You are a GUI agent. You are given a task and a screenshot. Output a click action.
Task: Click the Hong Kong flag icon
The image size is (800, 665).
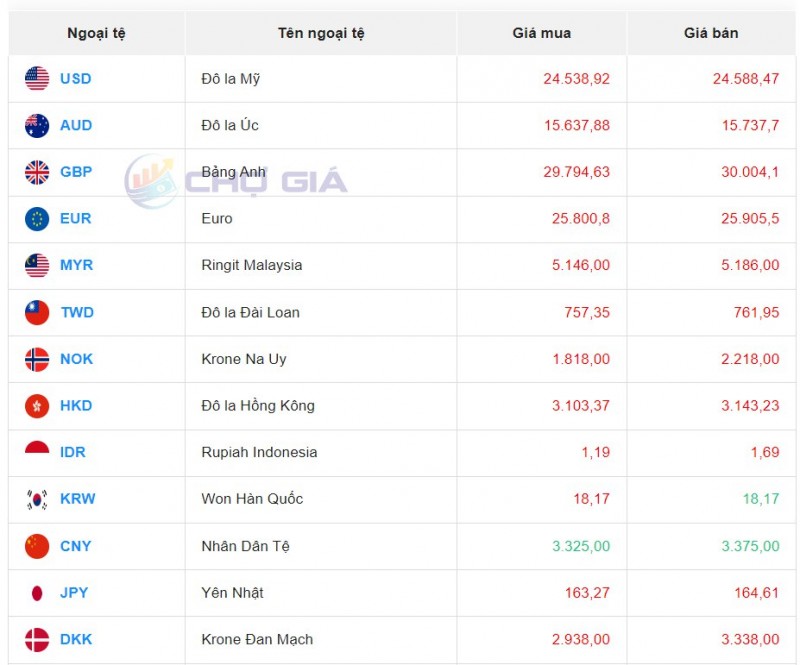(37, 406)
